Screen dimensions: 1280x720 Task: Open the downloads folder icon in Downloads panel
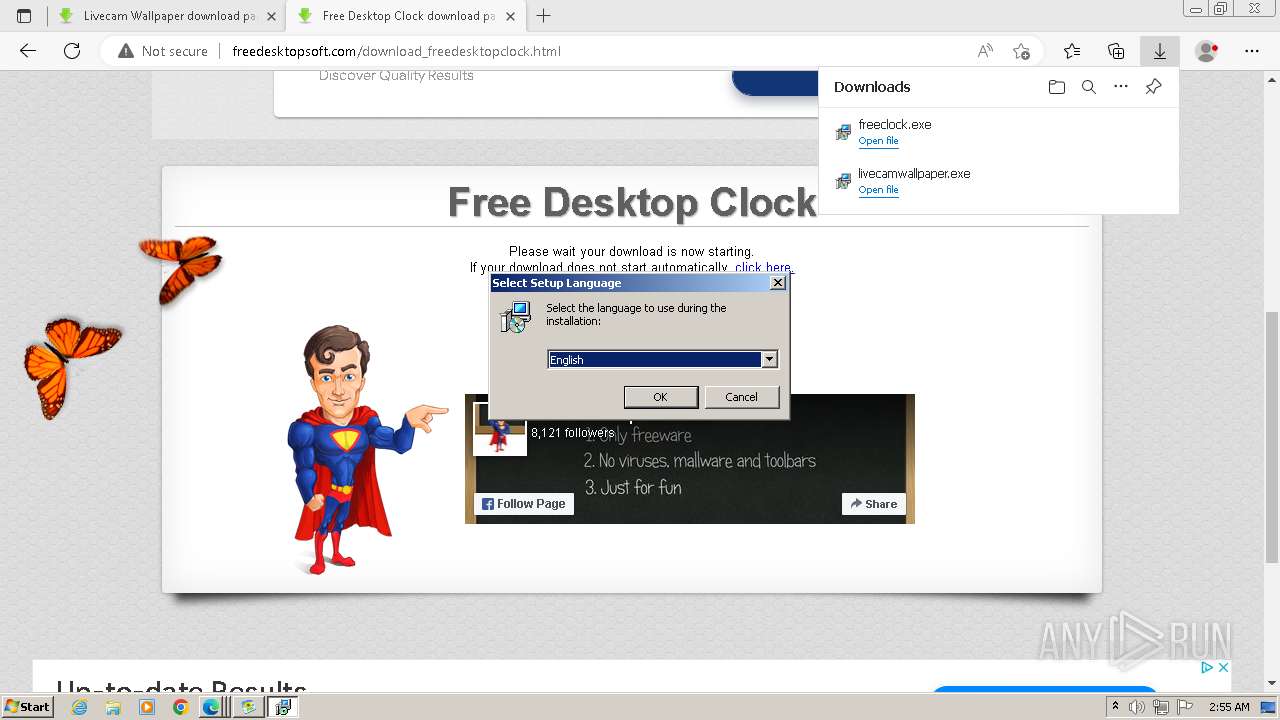click(x=1057, y=87)
